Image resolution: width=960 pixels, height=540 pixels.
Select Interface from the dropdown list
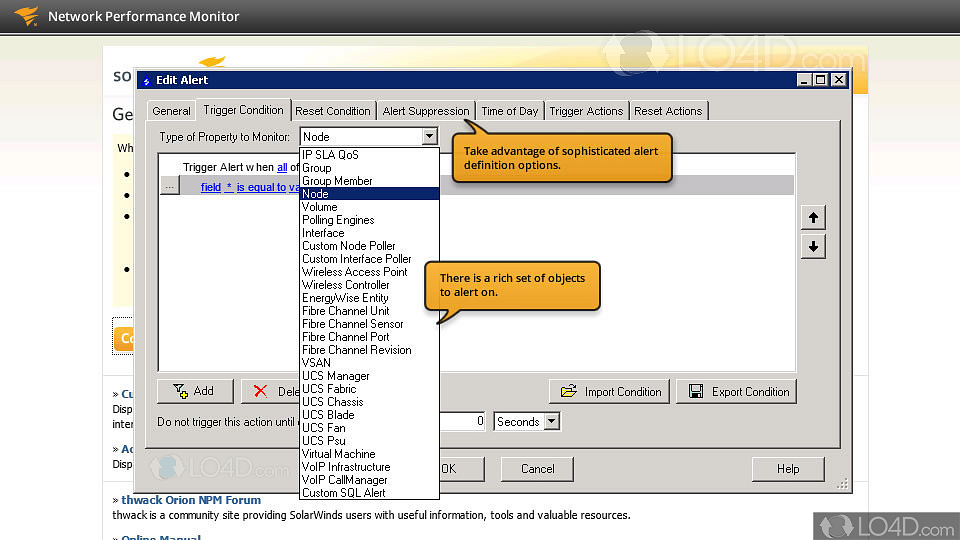[369, 233]
